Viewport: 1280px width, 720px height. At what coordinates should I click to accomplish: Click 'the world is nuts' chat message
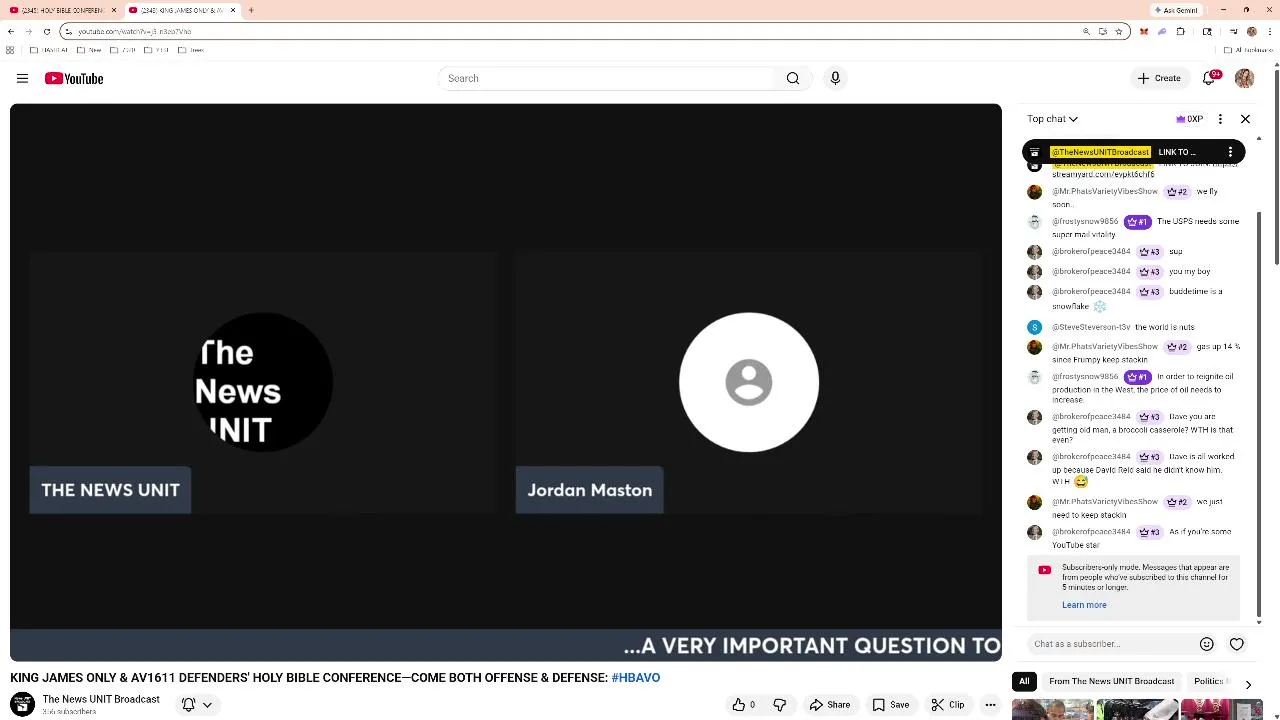tap(1164, 327)
